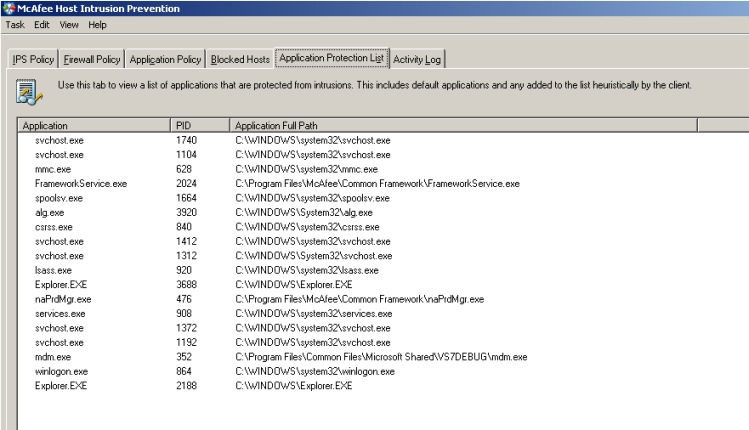Viewport: 749px width, 430px height.
Task: Switch to the Application Policy tab
Action: 165,59
